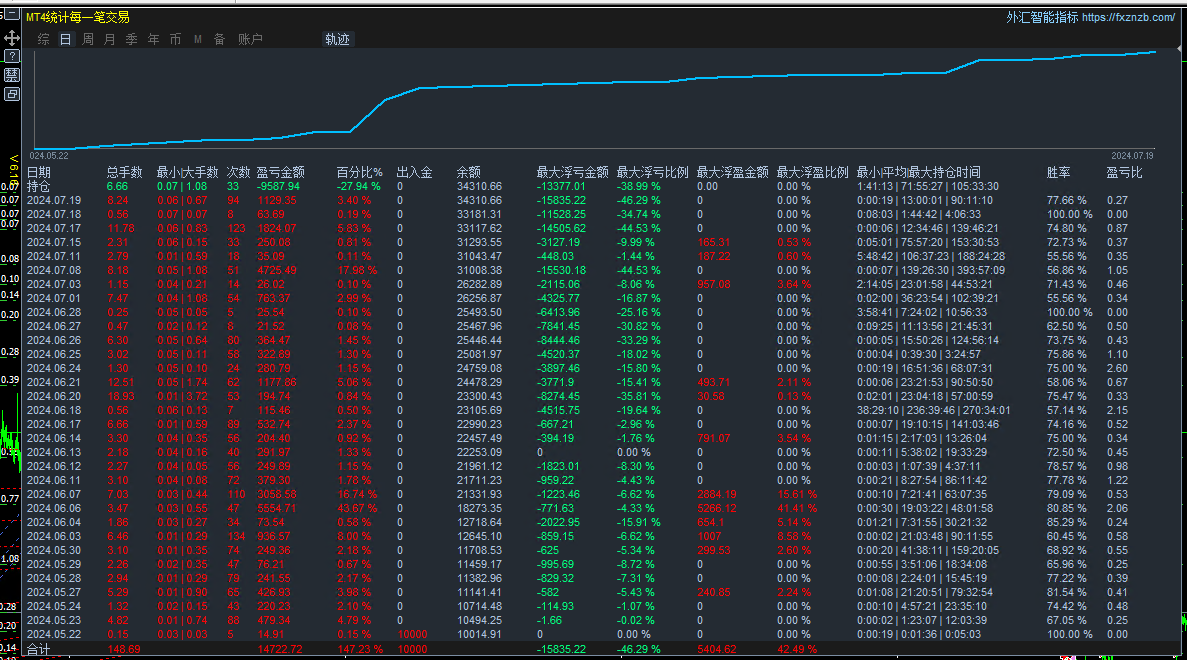Open the 备 notes tab
The height and width of the screenshot is (660, 1187).
220,39
